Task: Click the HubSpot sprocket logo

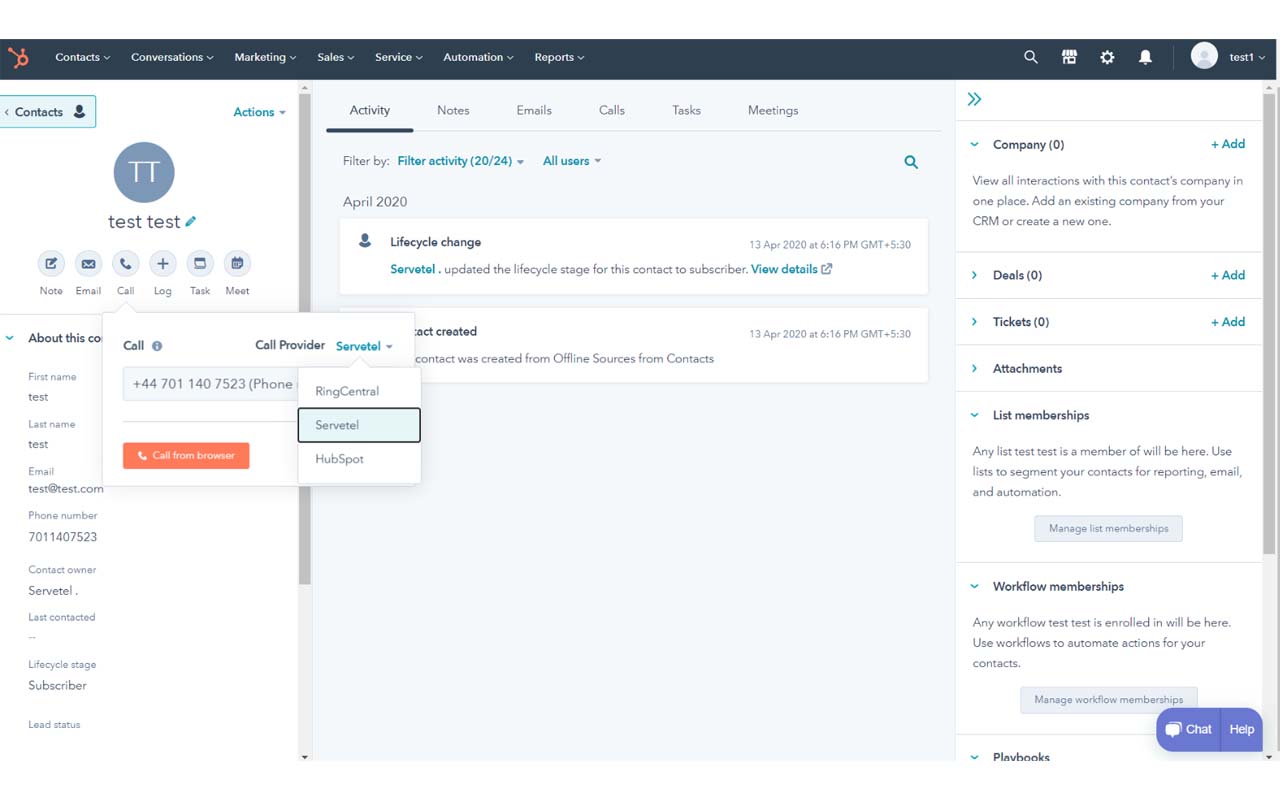Action: 18,58
